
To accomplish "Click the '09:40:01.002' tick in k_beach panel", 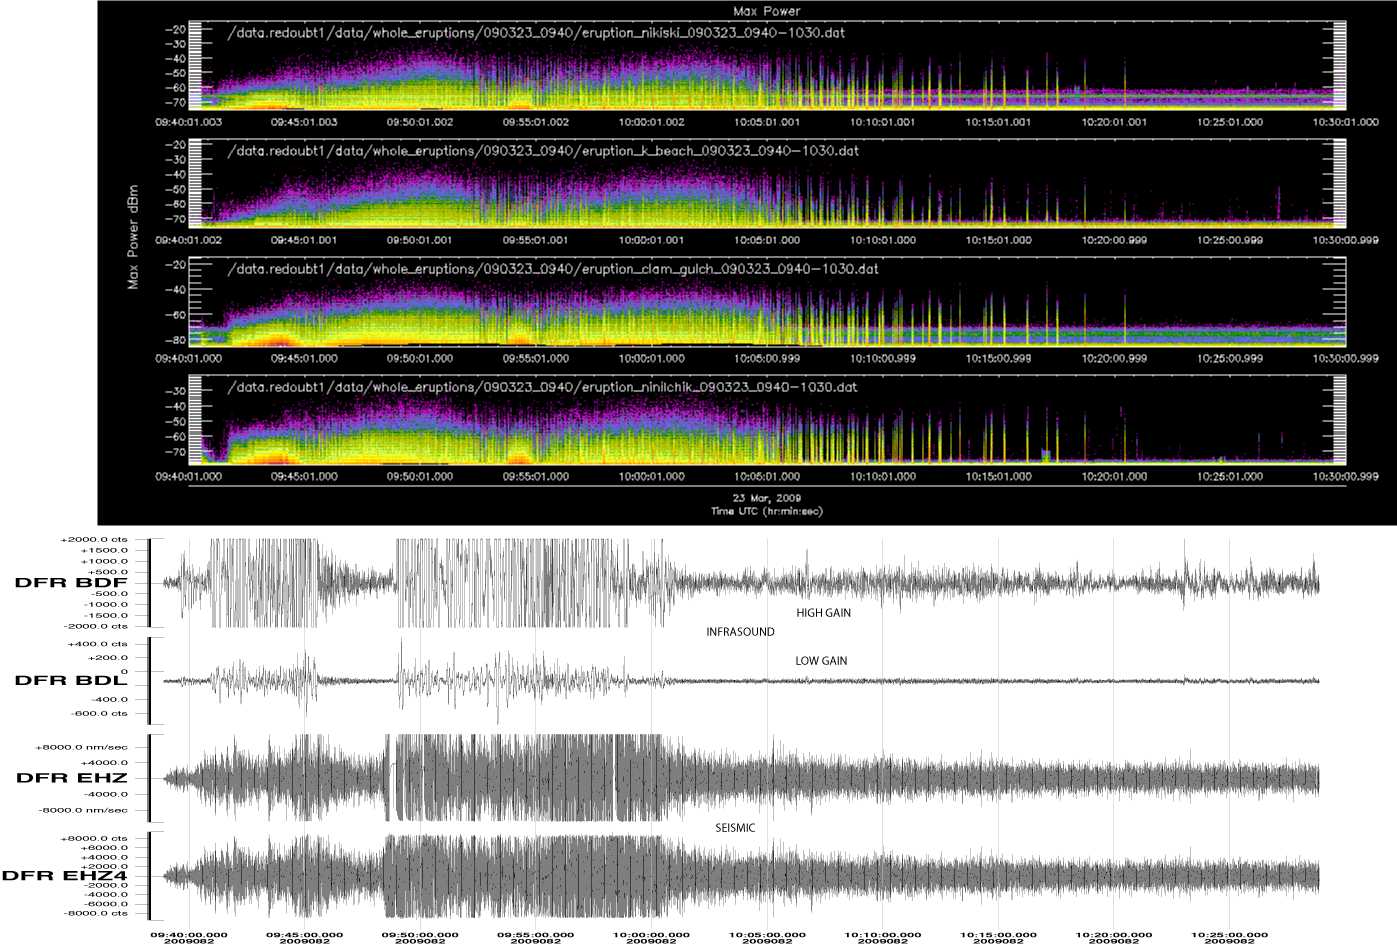I will (188, 240).
